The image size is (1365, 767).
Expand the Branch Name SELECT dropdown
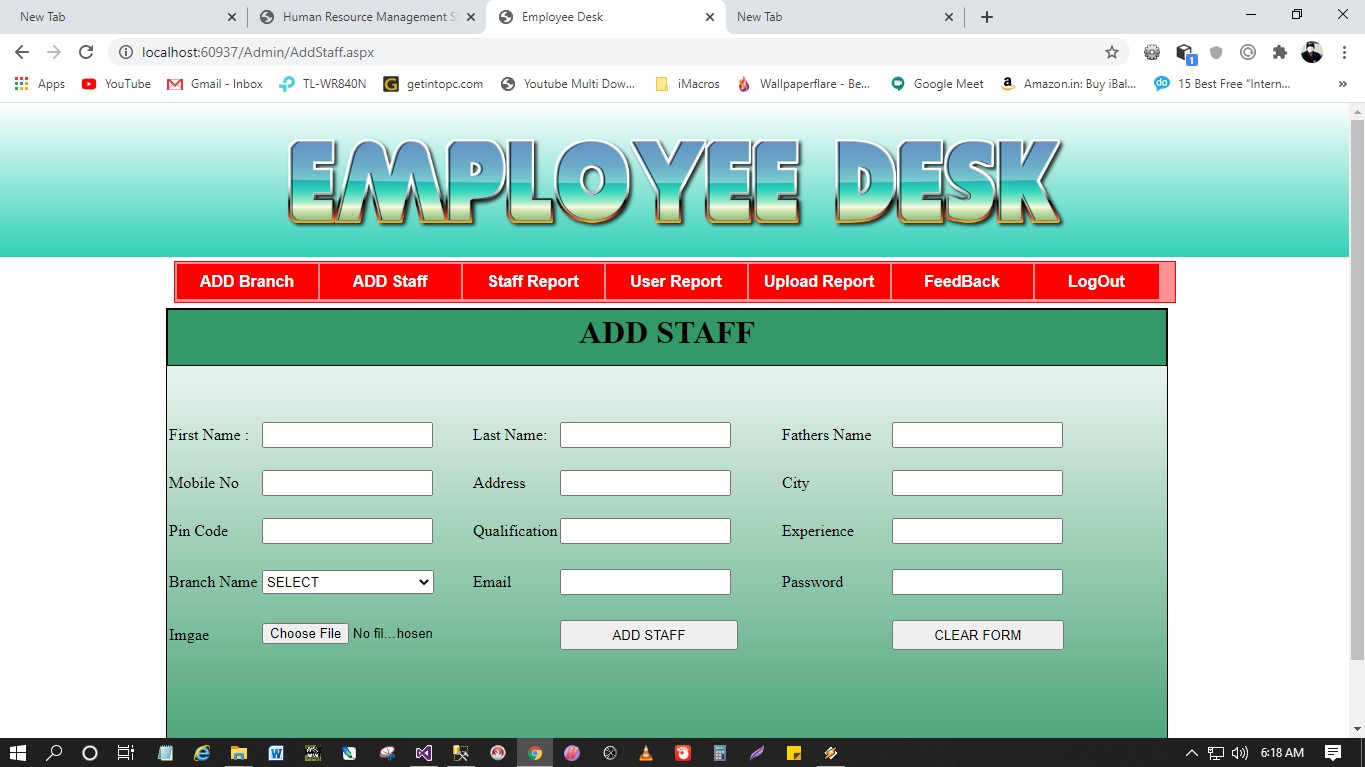347,582
